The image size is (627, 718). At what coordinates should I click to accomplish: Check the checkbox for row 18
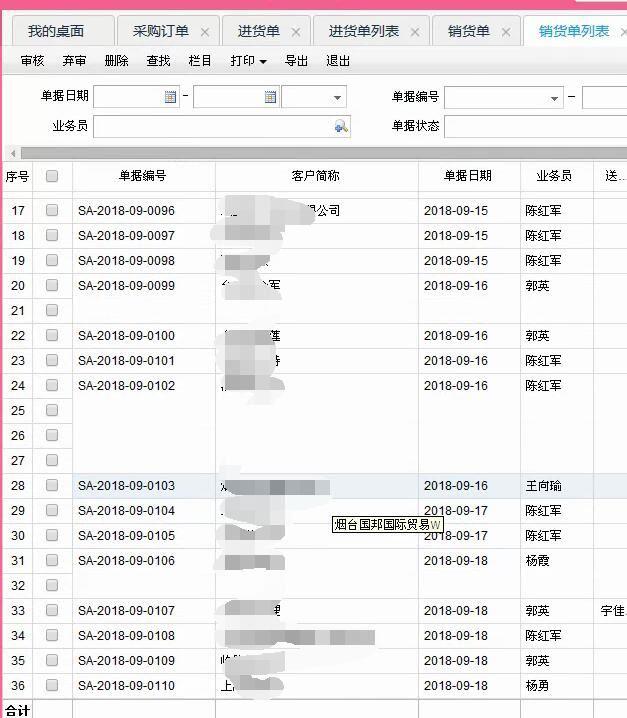click(52, 235)
